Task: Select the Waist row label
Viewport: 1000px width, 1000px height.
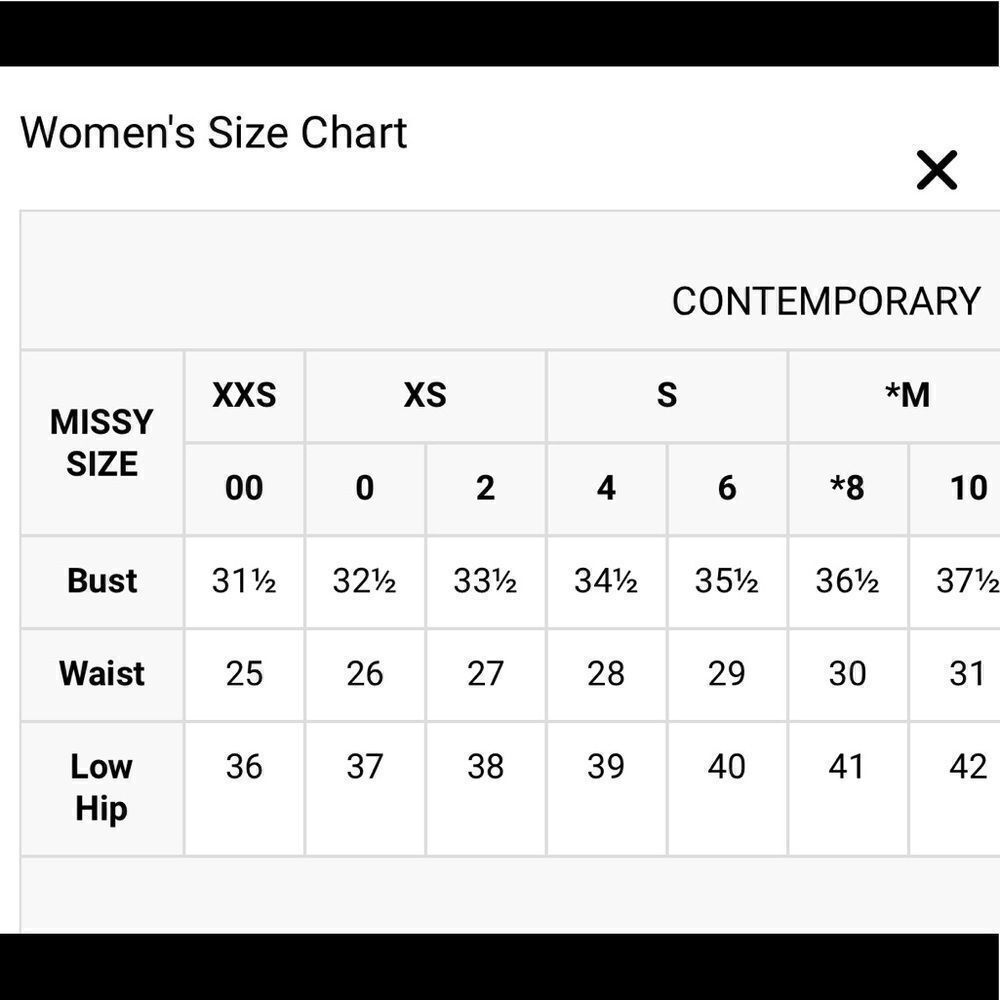Action: (102, 674)
